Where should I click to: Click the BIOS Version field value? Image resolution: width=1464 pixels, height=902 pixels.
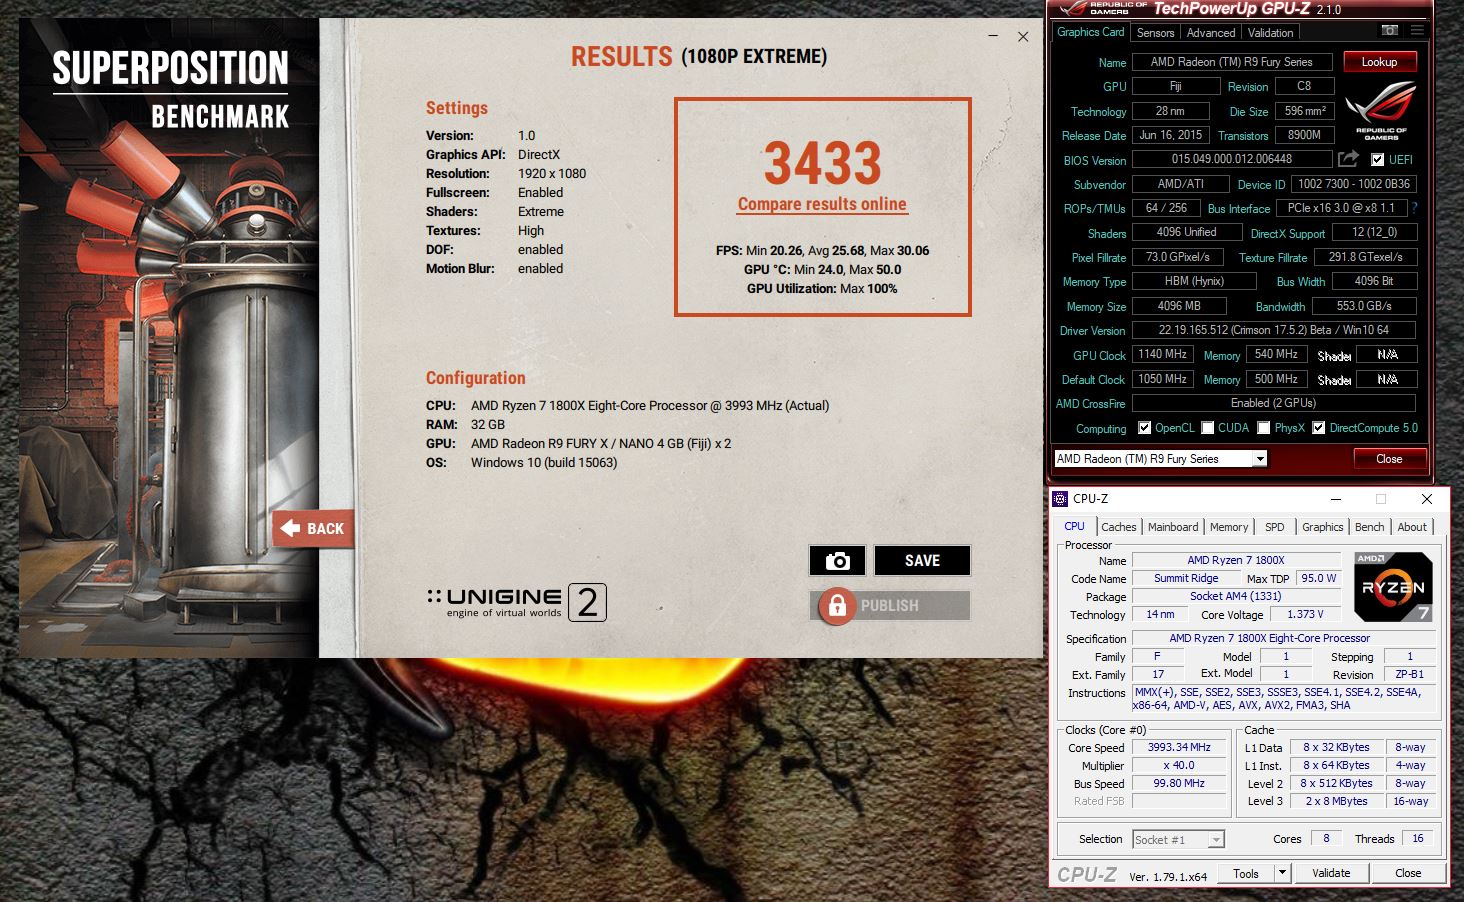coord(1232,159)
